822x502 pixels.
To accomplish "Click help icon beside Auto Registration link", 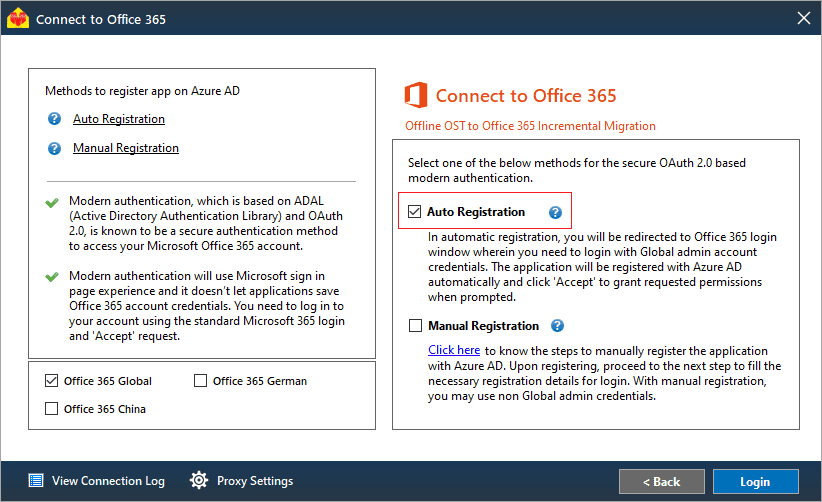I will pos(55,119).
